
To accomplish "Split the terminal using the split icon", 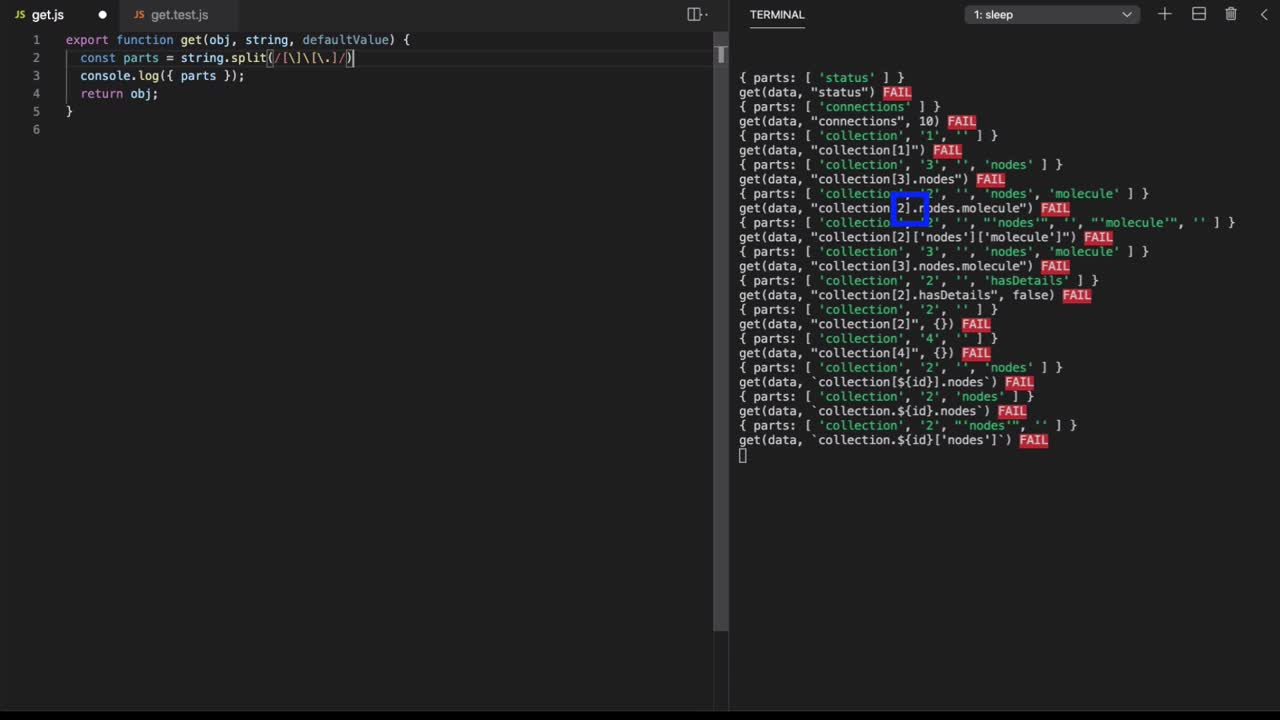I will 1199,14.
